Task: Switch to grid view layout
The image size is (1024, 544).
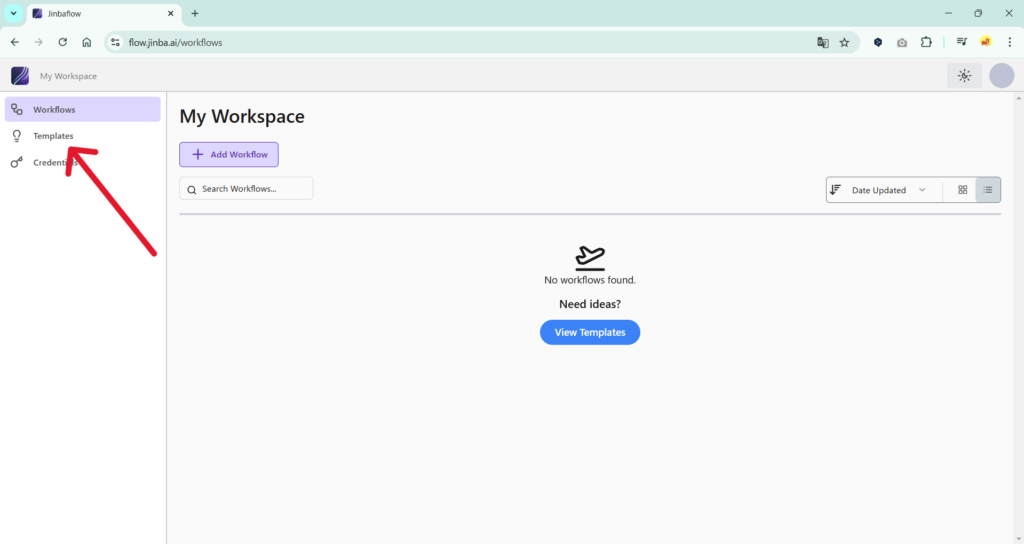Action: pyautogui.click(x=962, y=190)
